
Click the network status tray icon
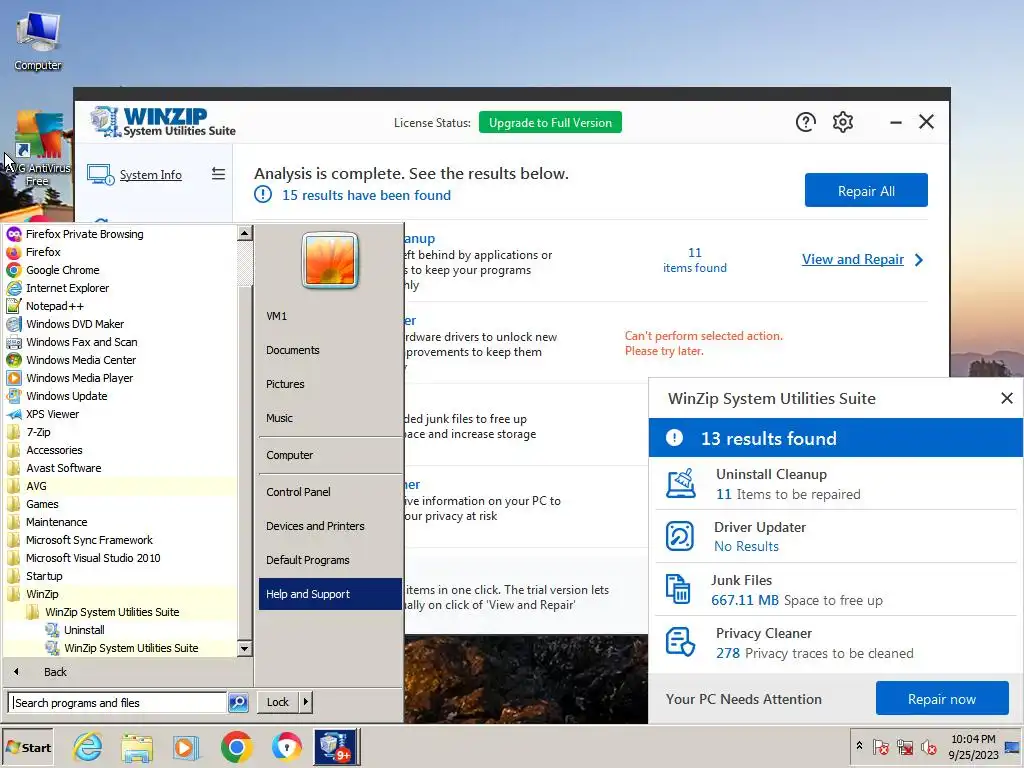(904, 747)
